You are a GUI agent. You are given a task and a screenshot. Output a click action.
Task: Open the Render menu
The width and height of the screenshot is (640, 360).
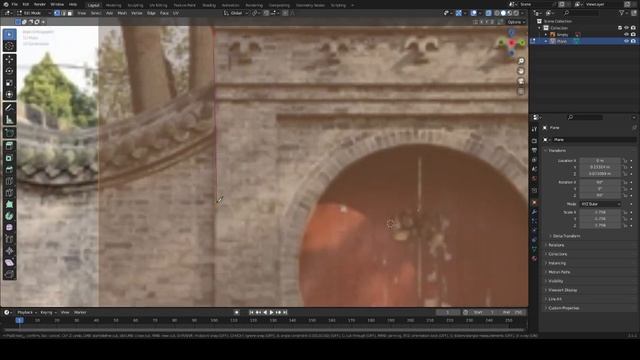point(40,4)
